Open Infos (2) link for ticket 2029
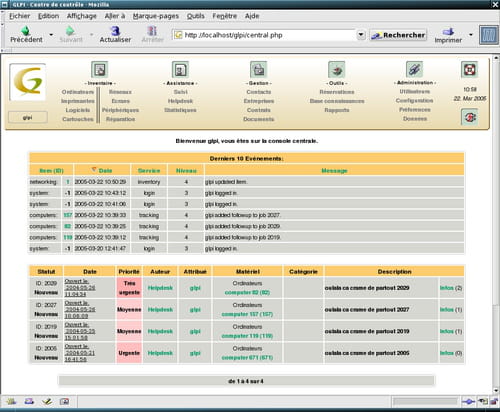This screenshot has width=500, height=412. point(451,288)
